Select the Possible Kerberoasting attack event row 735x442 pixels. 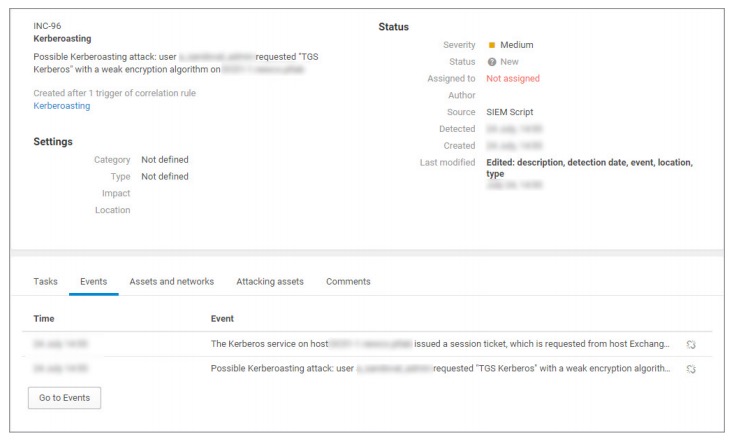coord(440,368)
